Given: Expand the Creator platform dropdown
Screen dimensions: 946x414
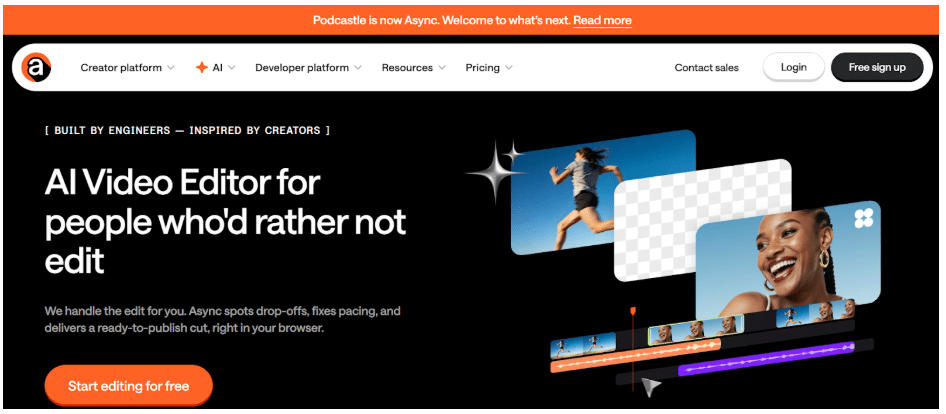Looking at the screenshot, I should [127, 68].
